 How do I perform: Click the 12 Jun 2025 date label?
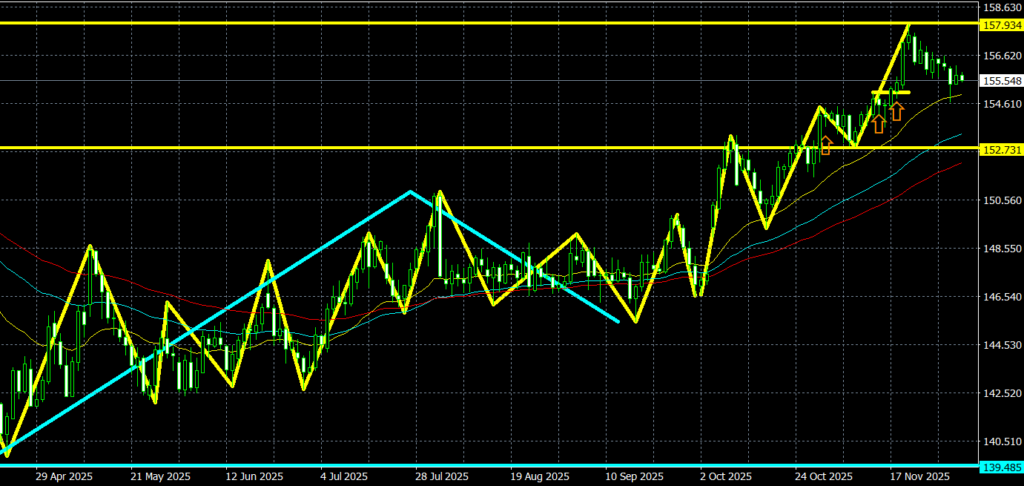(x=253, y=477)
